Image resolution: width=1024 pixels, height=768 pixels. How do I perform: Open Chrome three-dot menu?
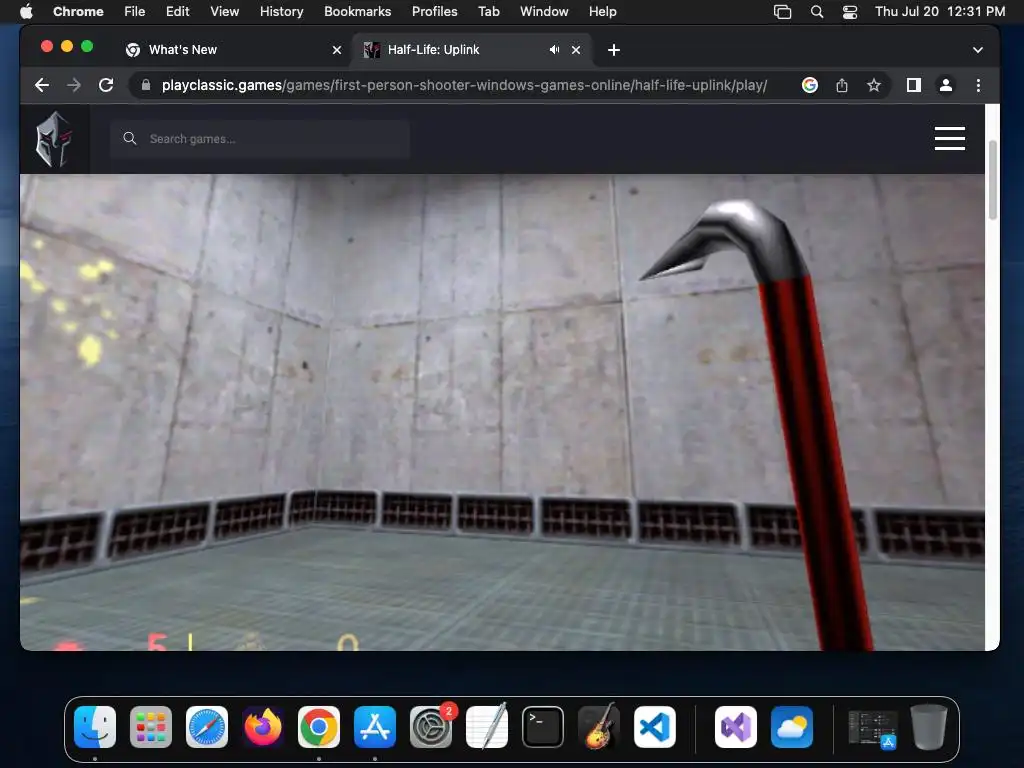click(978, 85)
